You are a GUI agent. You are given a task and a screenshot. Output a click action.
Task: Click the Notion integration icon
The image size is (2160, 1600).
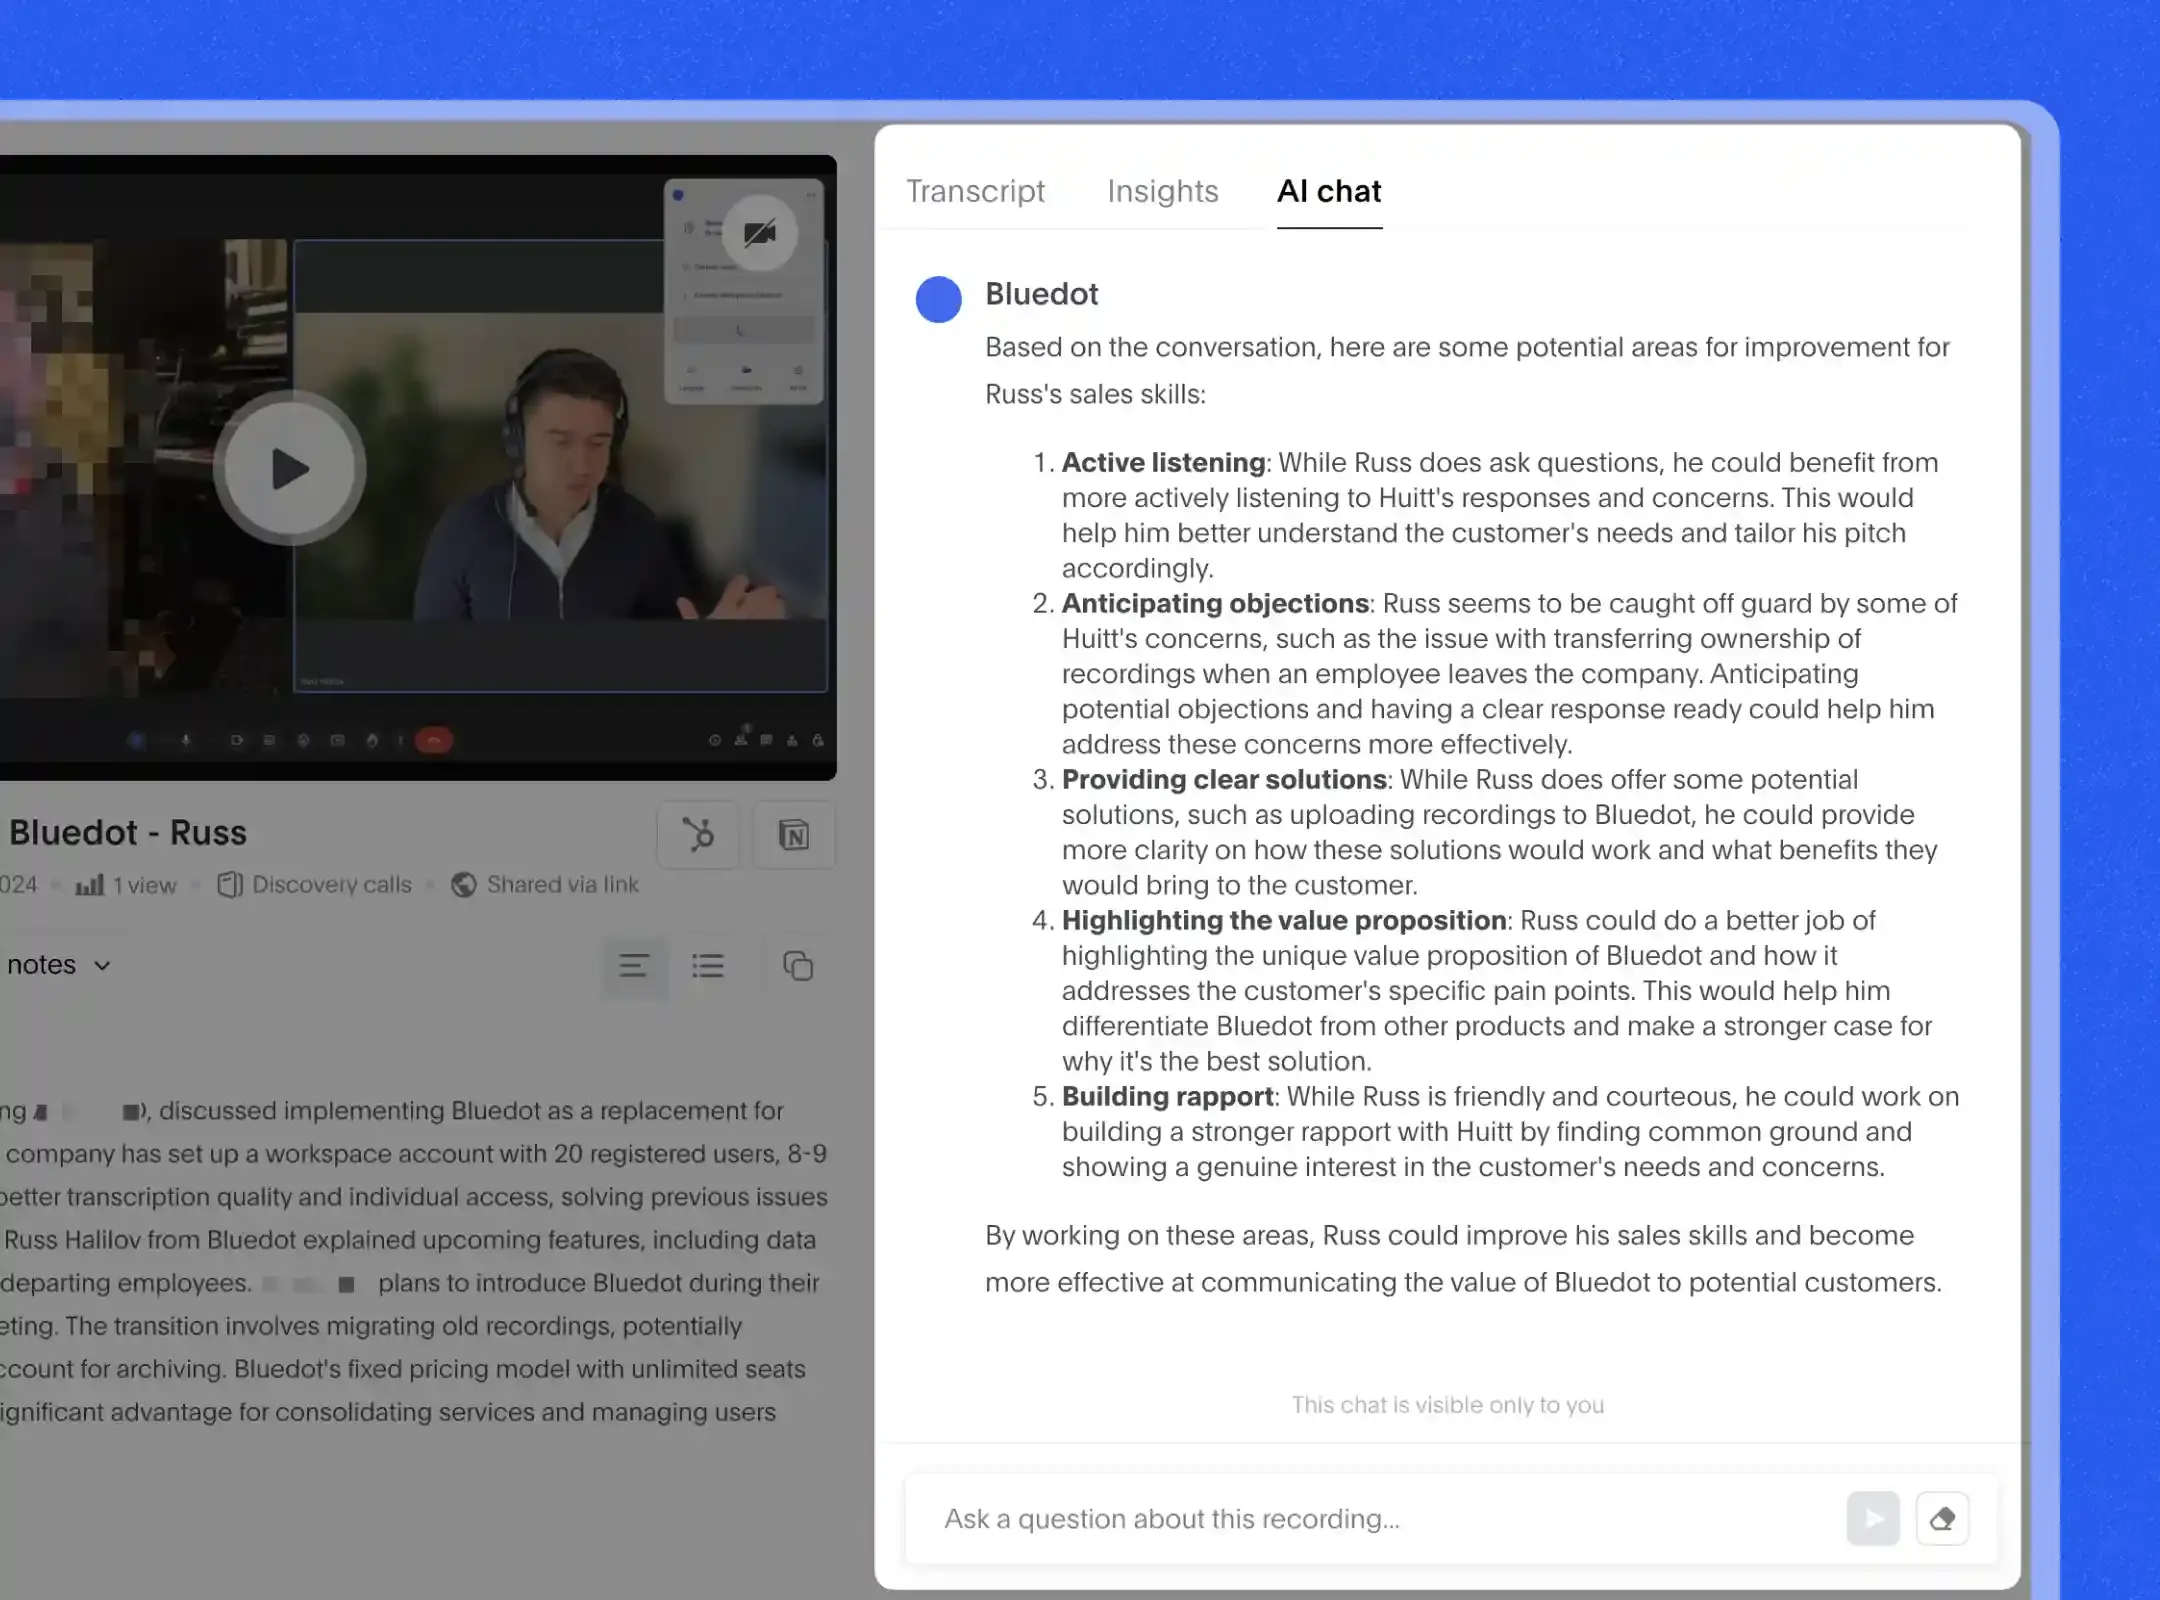click(794, 834)
